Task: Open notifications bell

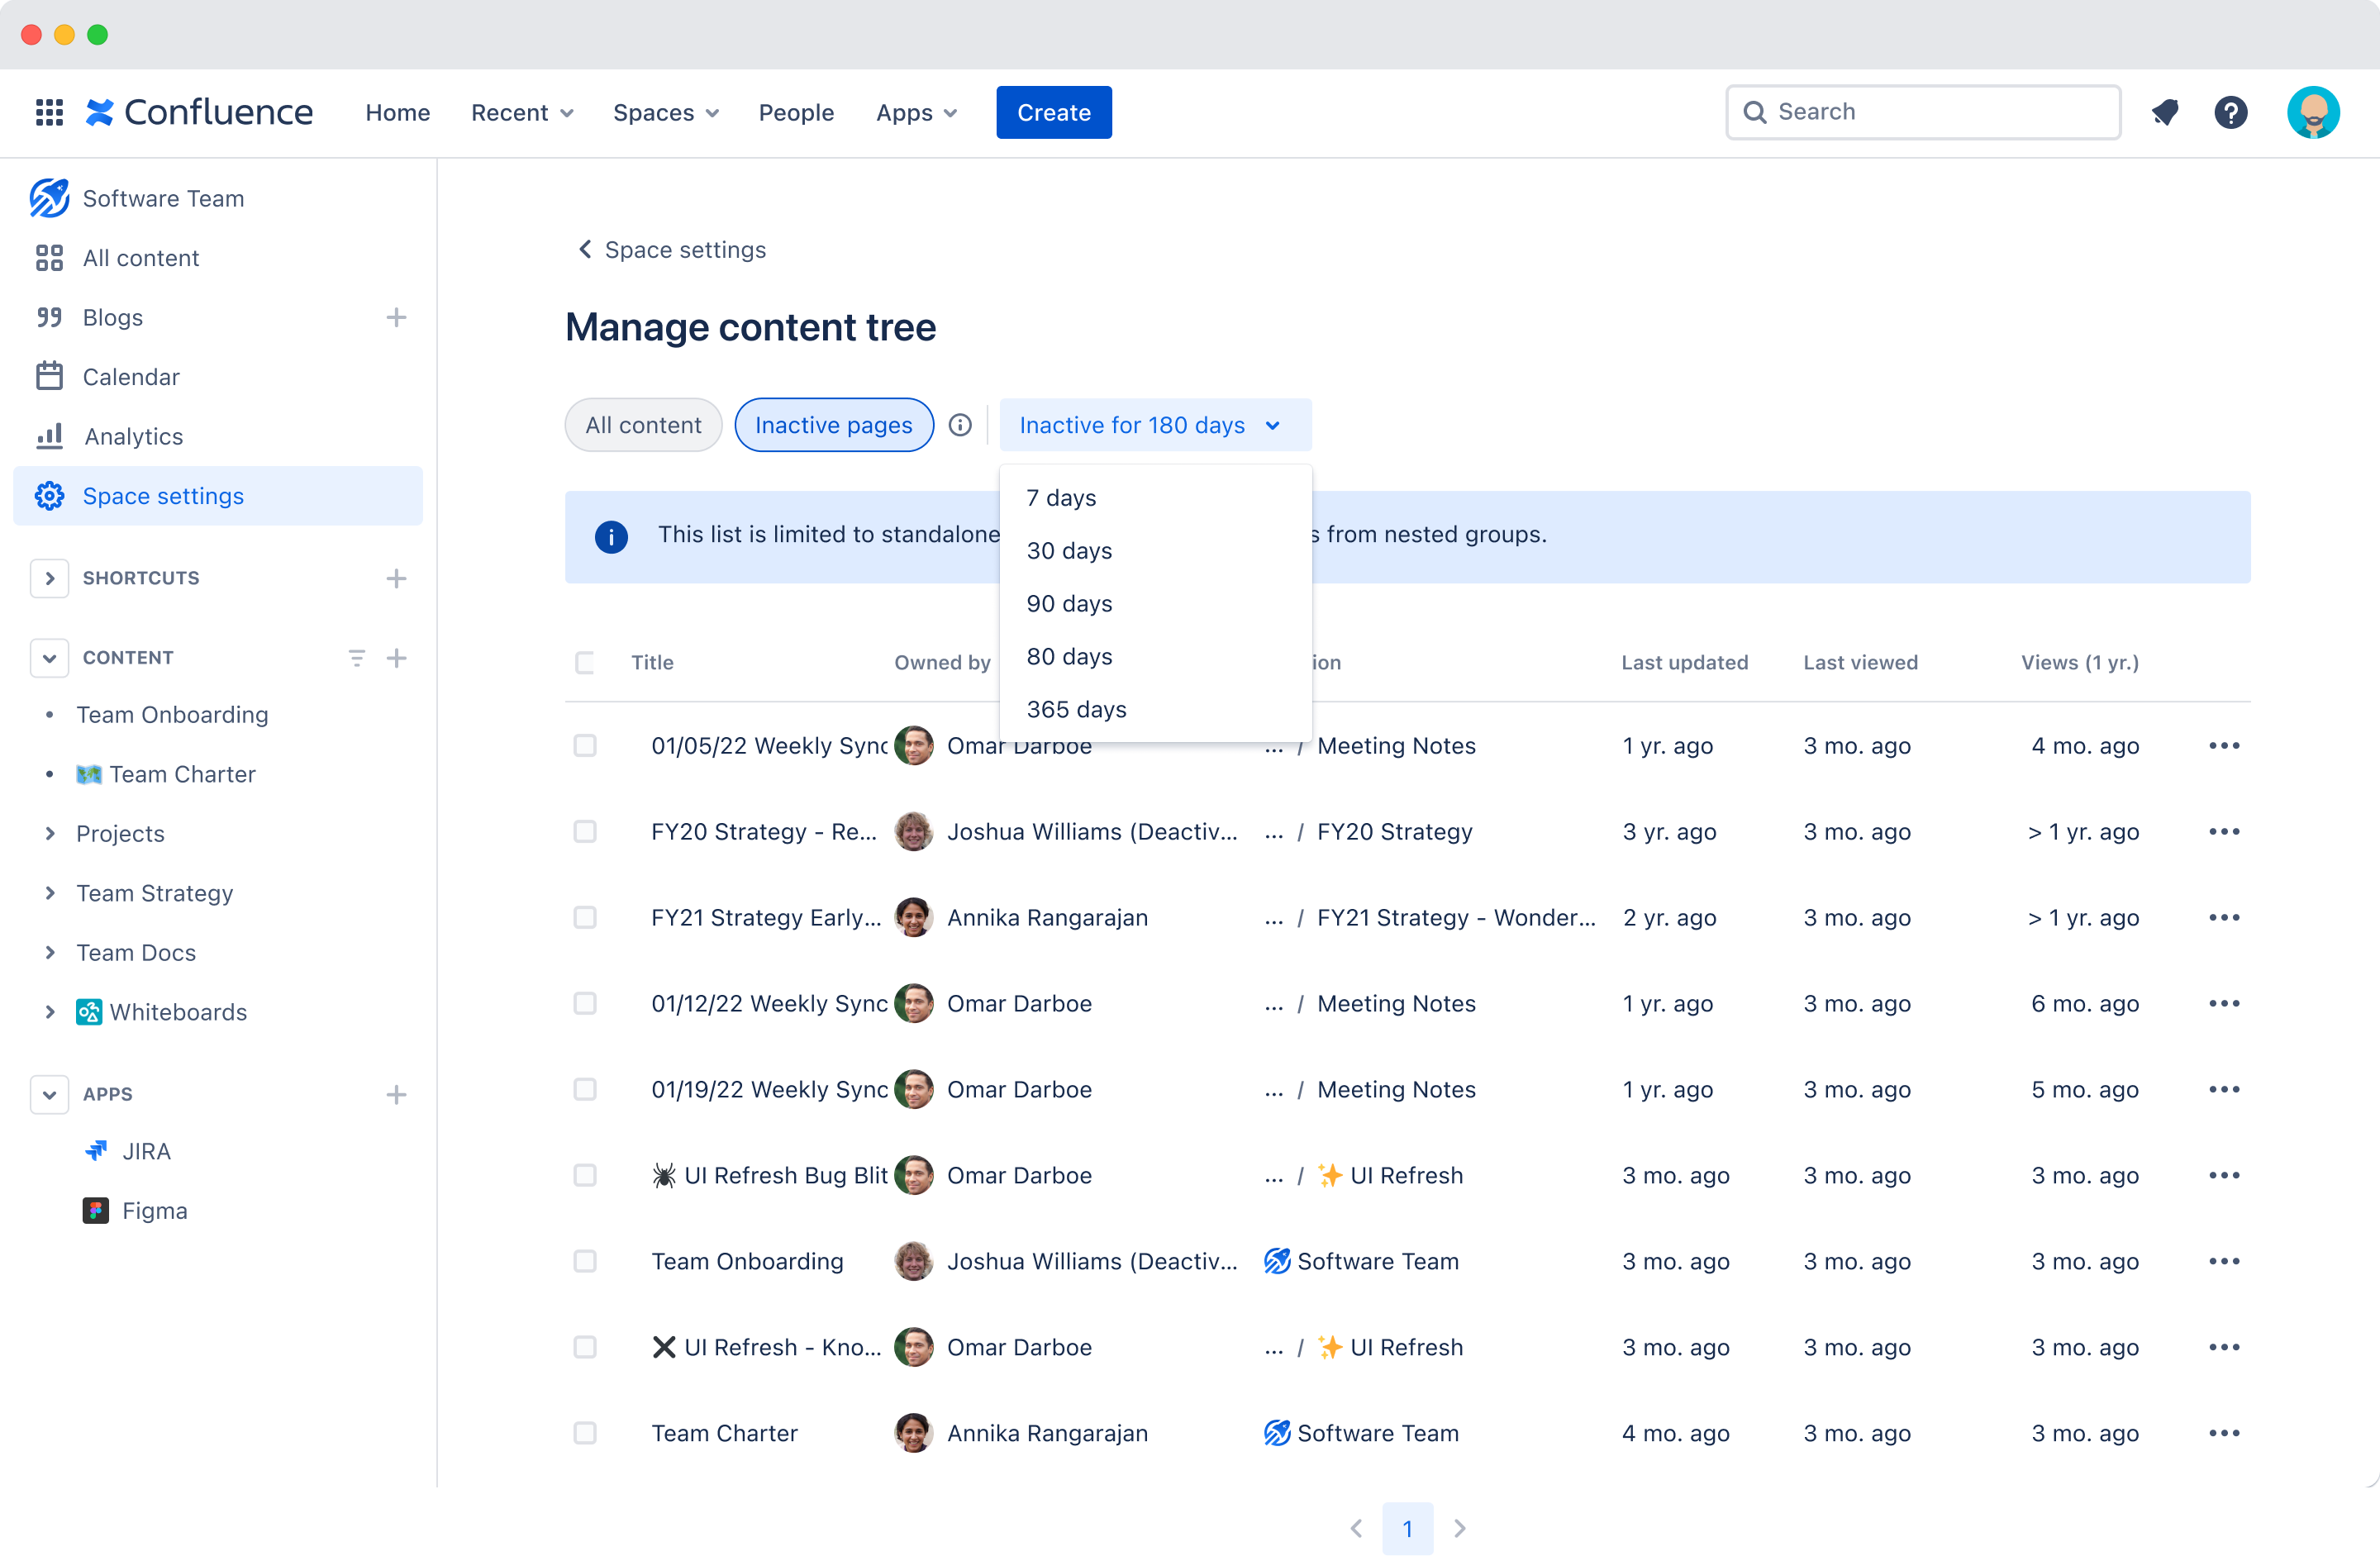Action: (x=2166, y=112)
